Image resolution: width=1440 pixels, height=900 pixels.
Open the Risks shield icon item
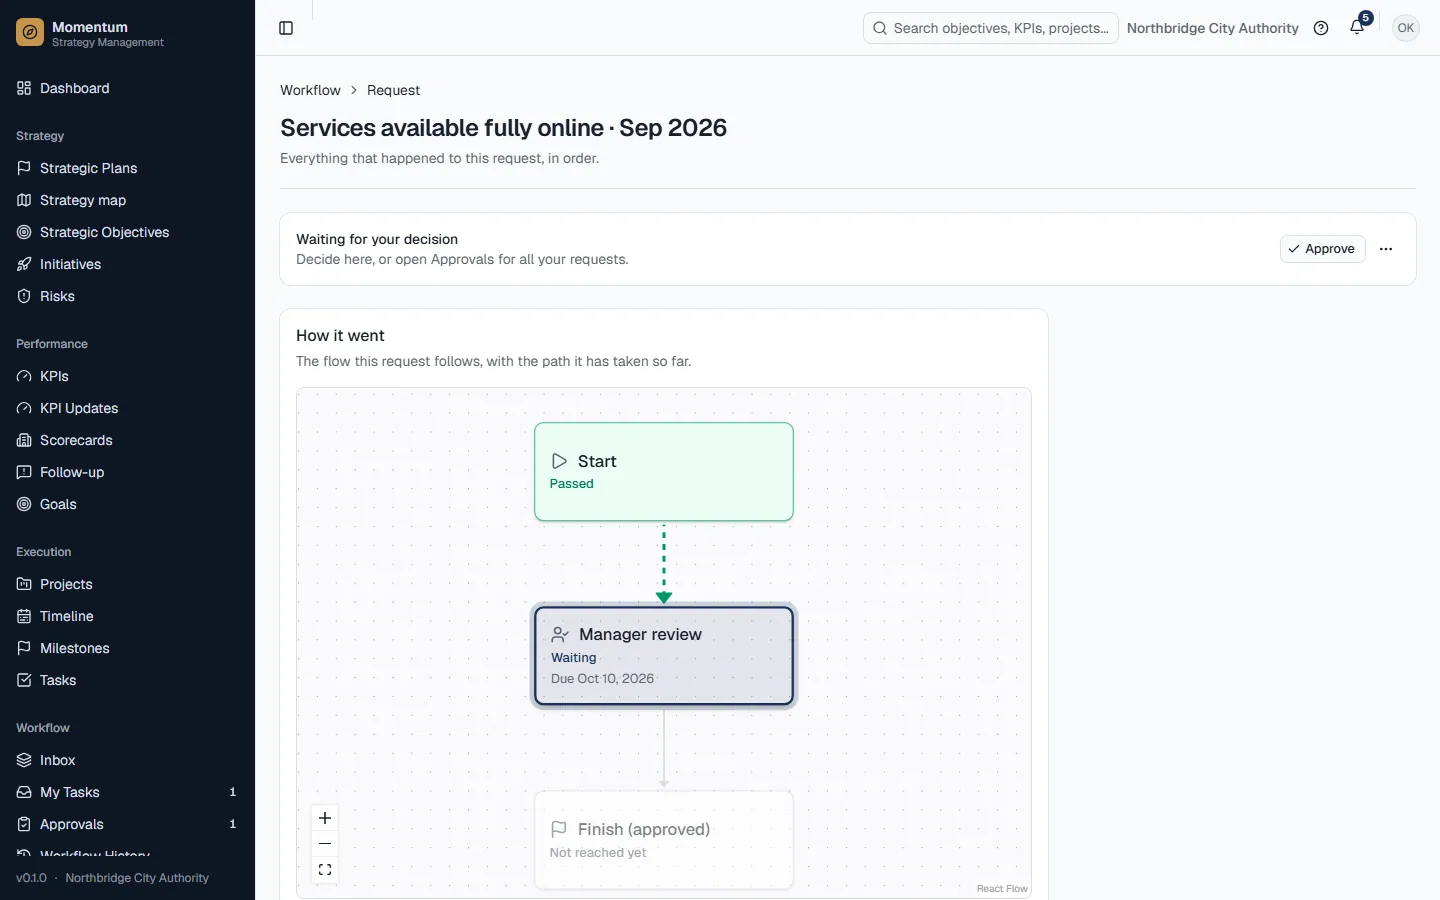[24, 296]
